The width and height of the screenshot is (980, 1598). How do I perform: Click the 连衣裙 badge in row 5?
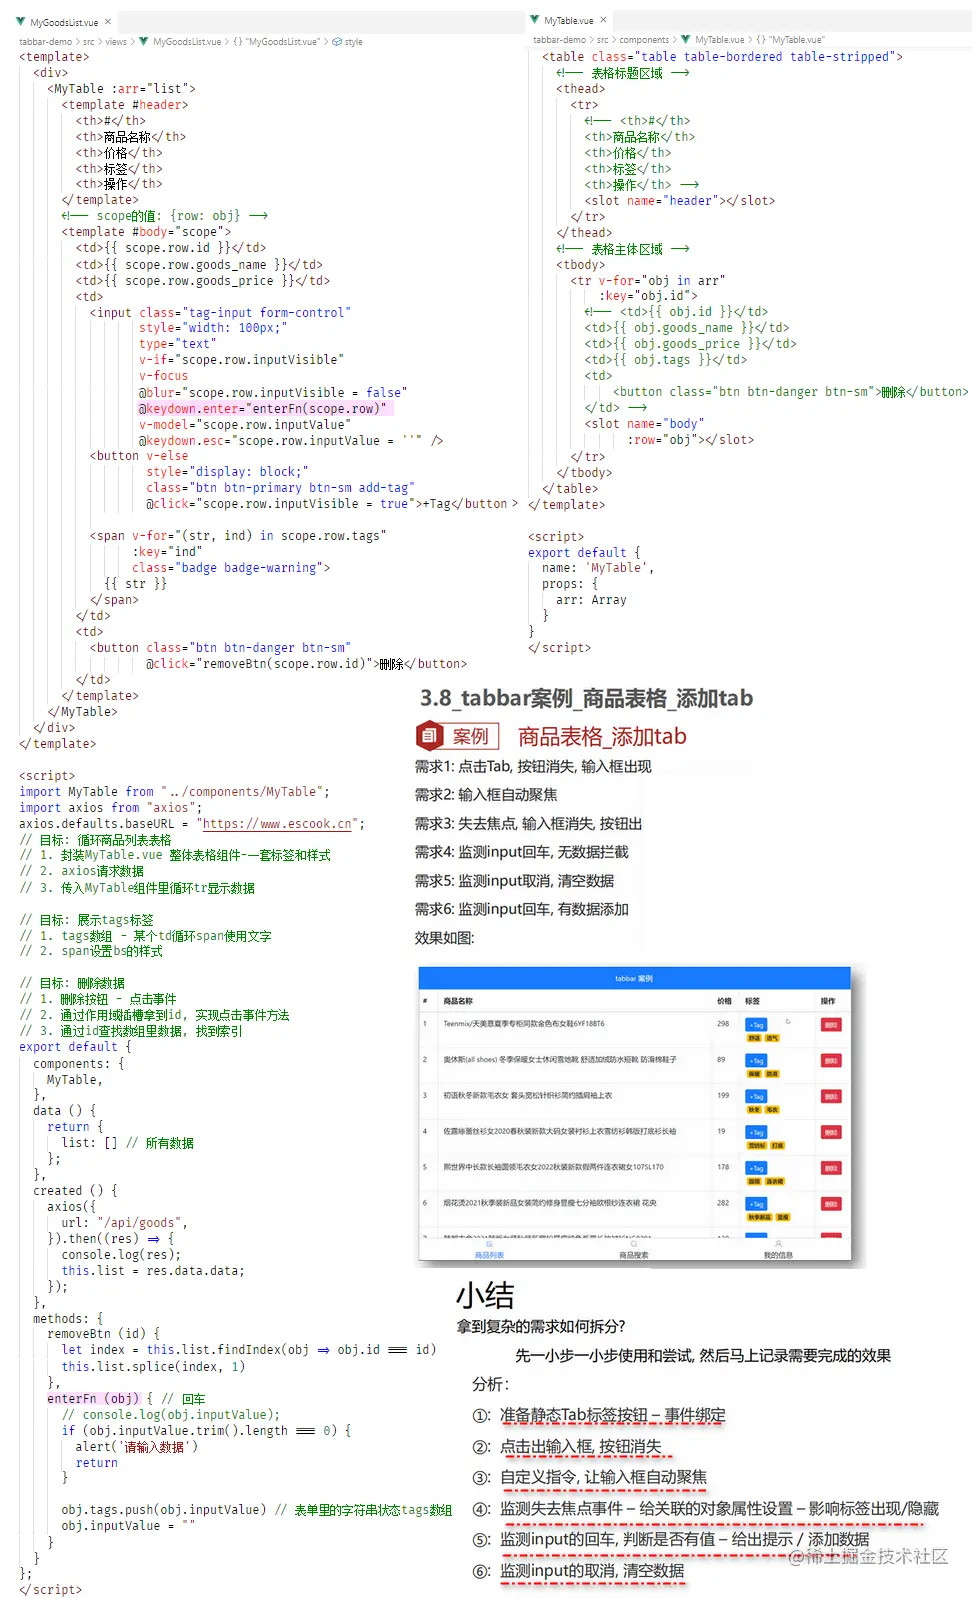click(775, 1182)
